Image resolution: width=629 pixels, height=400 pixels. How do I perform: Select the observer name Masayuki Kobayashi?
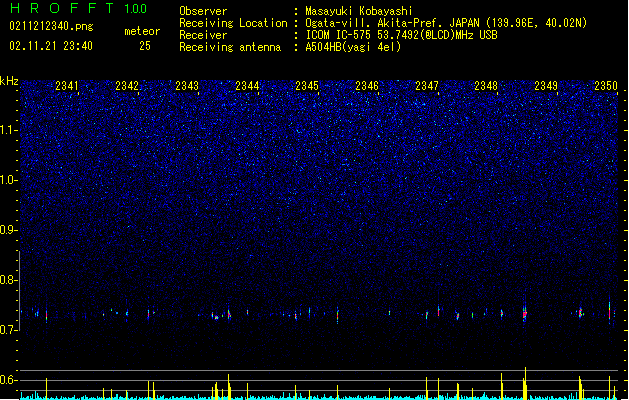point(359,11)
